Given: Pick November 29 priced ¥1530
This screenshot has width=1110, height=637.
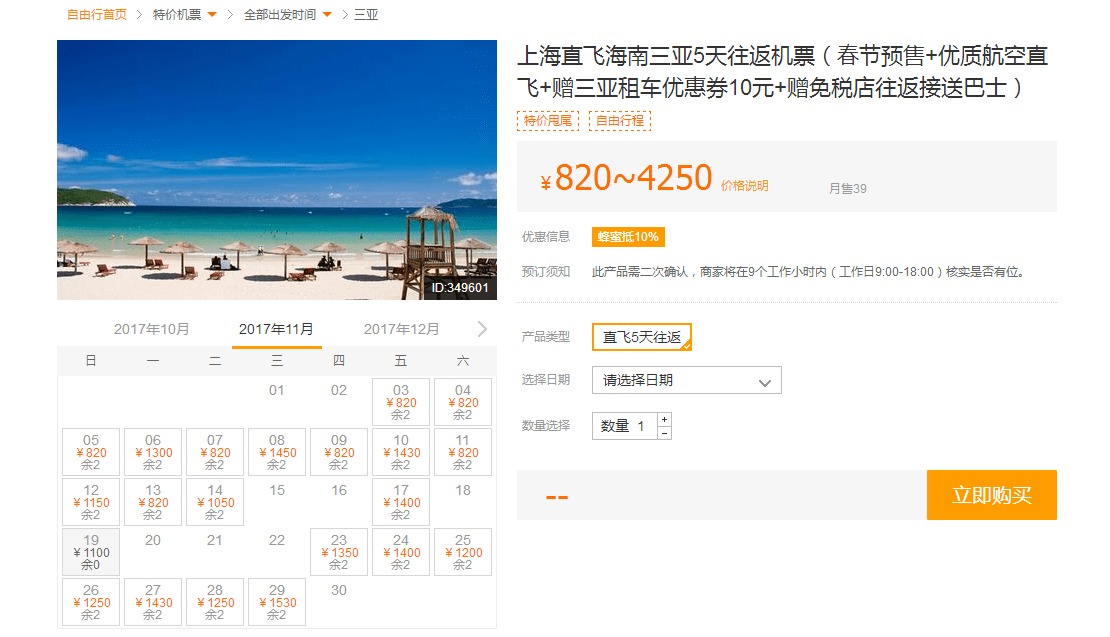Looking at the screenshot, I should (x=277, y=602).
